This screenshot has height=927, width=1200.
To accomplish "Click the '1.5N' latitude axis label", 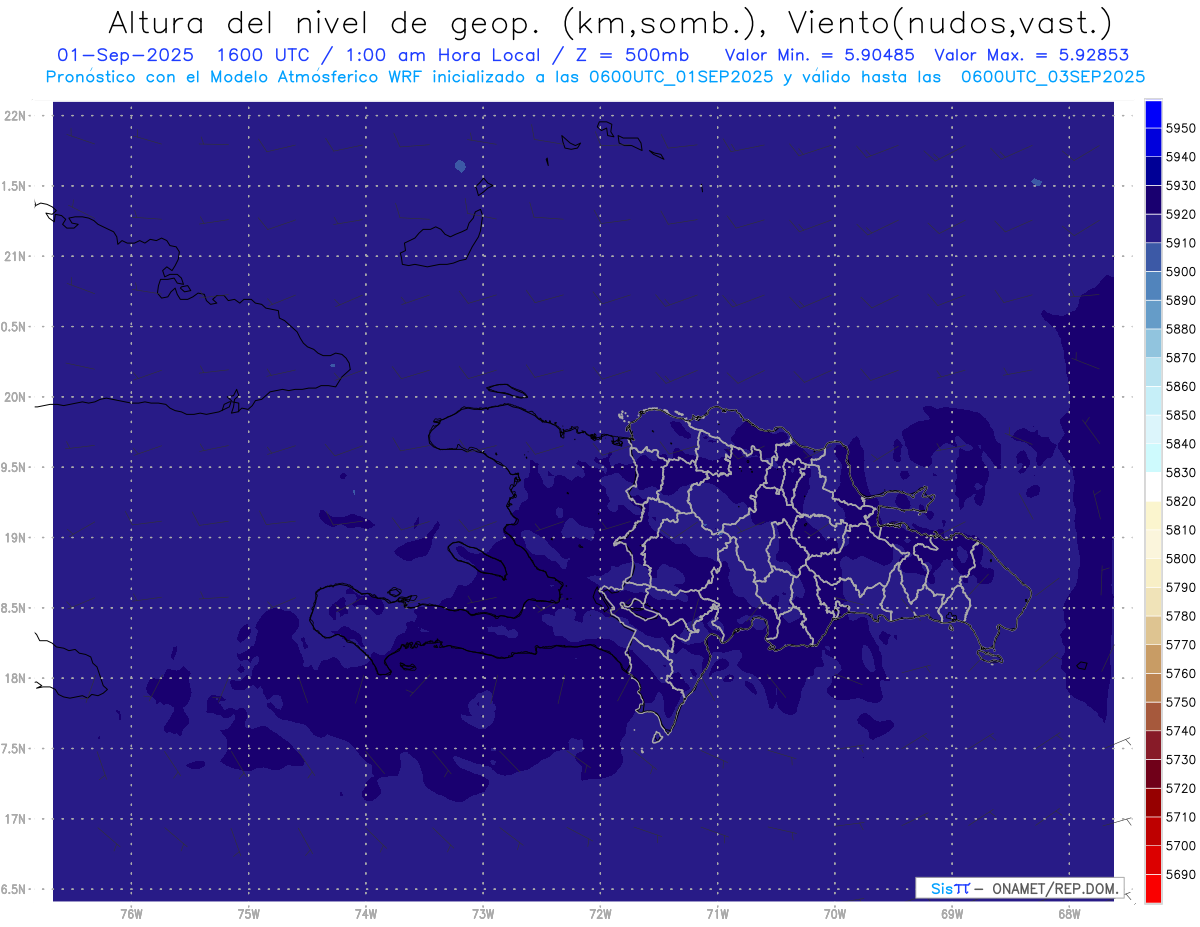I will pyautogui.click(x=15, y=186).
